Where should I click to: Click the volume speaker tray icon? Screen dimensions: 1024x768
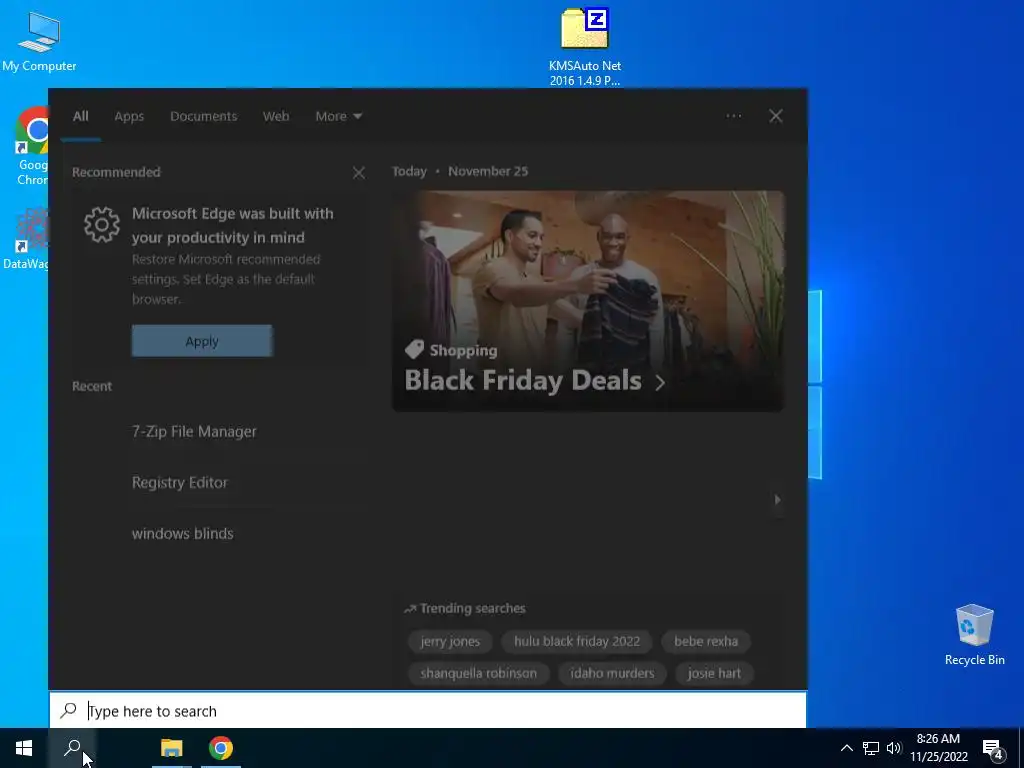(x=894, y=748)
